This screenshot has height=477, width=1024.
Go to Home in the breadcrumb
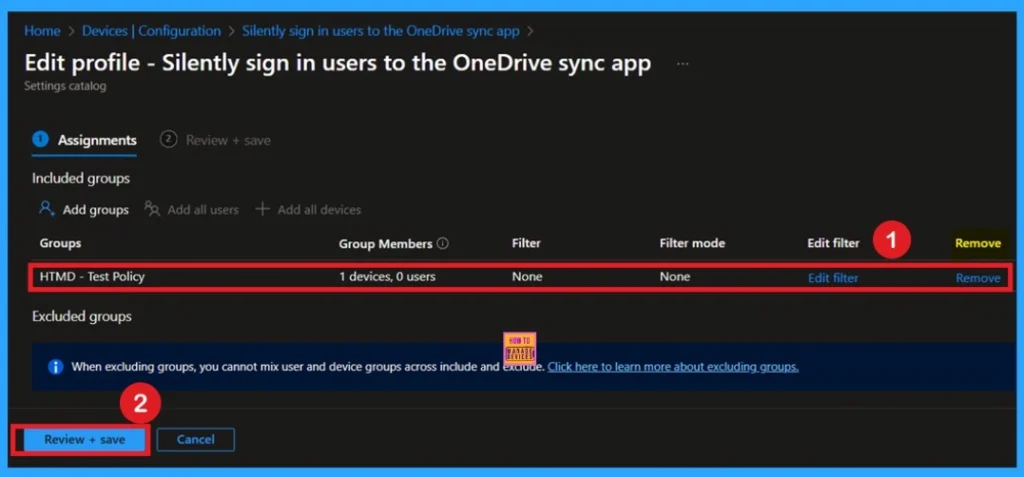[x=42, y=31]
